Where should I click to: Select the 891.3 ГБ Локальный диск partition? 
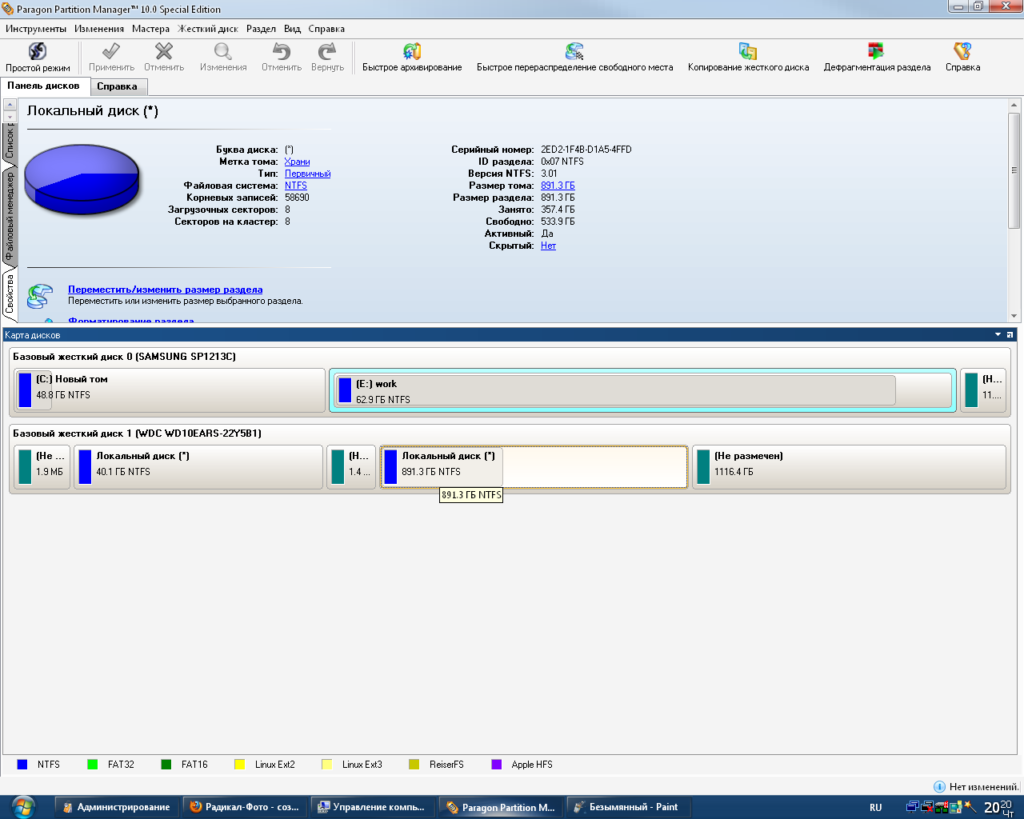534,467
